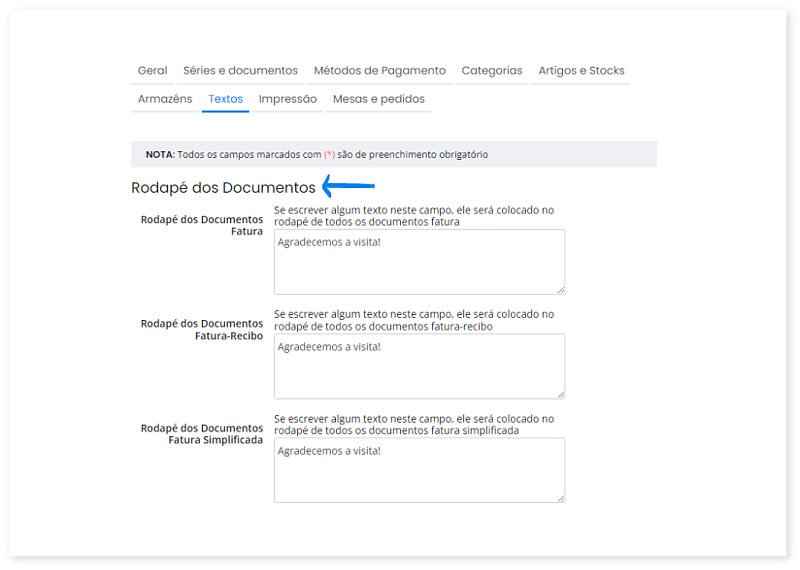Click the Fatura Simplificada footer text area

(419, 470)
